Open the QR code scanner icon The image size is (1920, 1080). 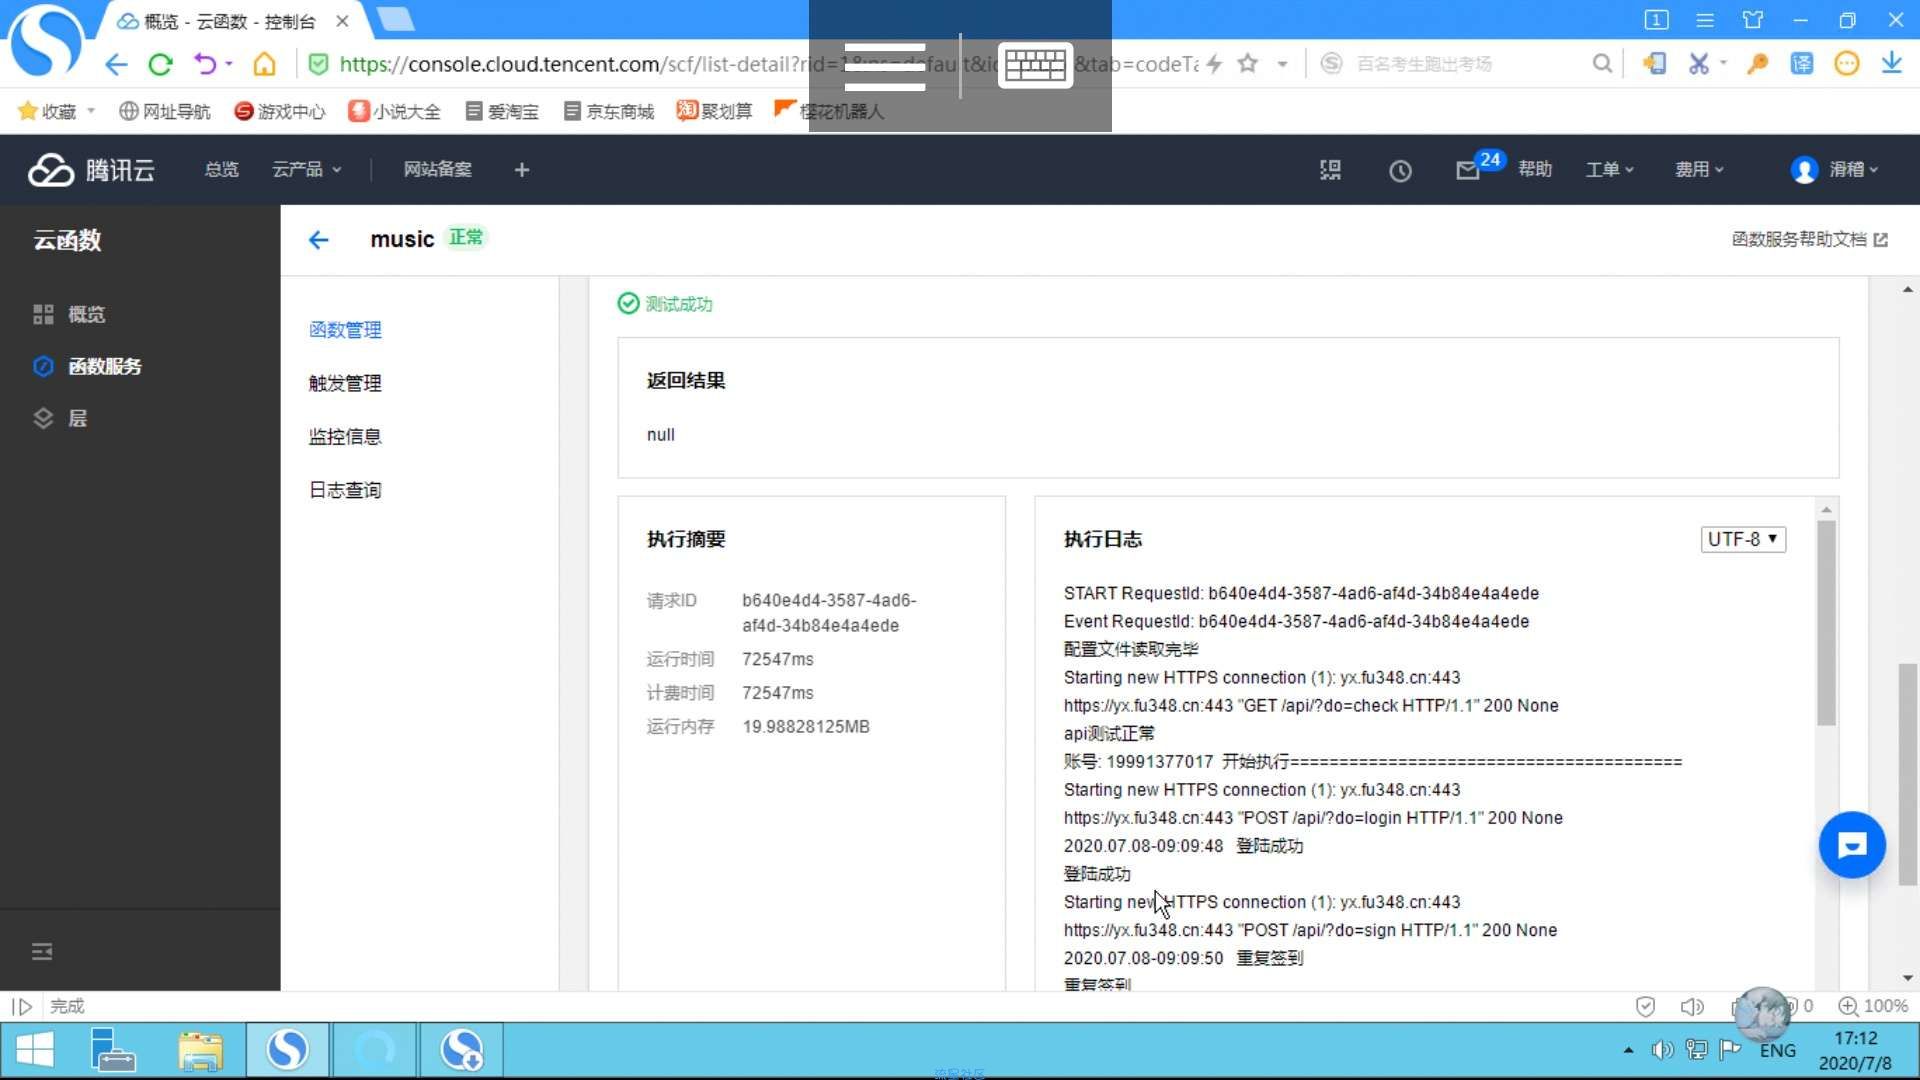tap(1330, 170)
